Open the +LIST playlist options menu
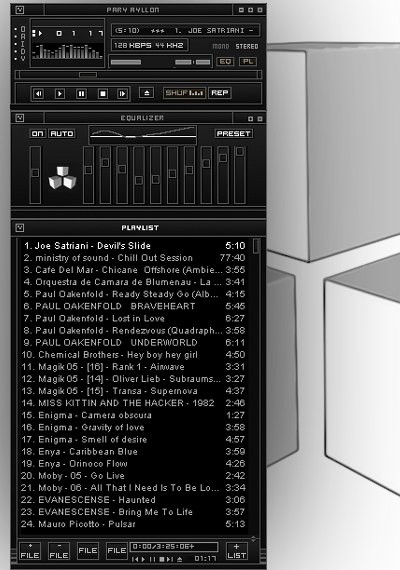Viewport: 400px width, 570px height. (x=237, y=551)
